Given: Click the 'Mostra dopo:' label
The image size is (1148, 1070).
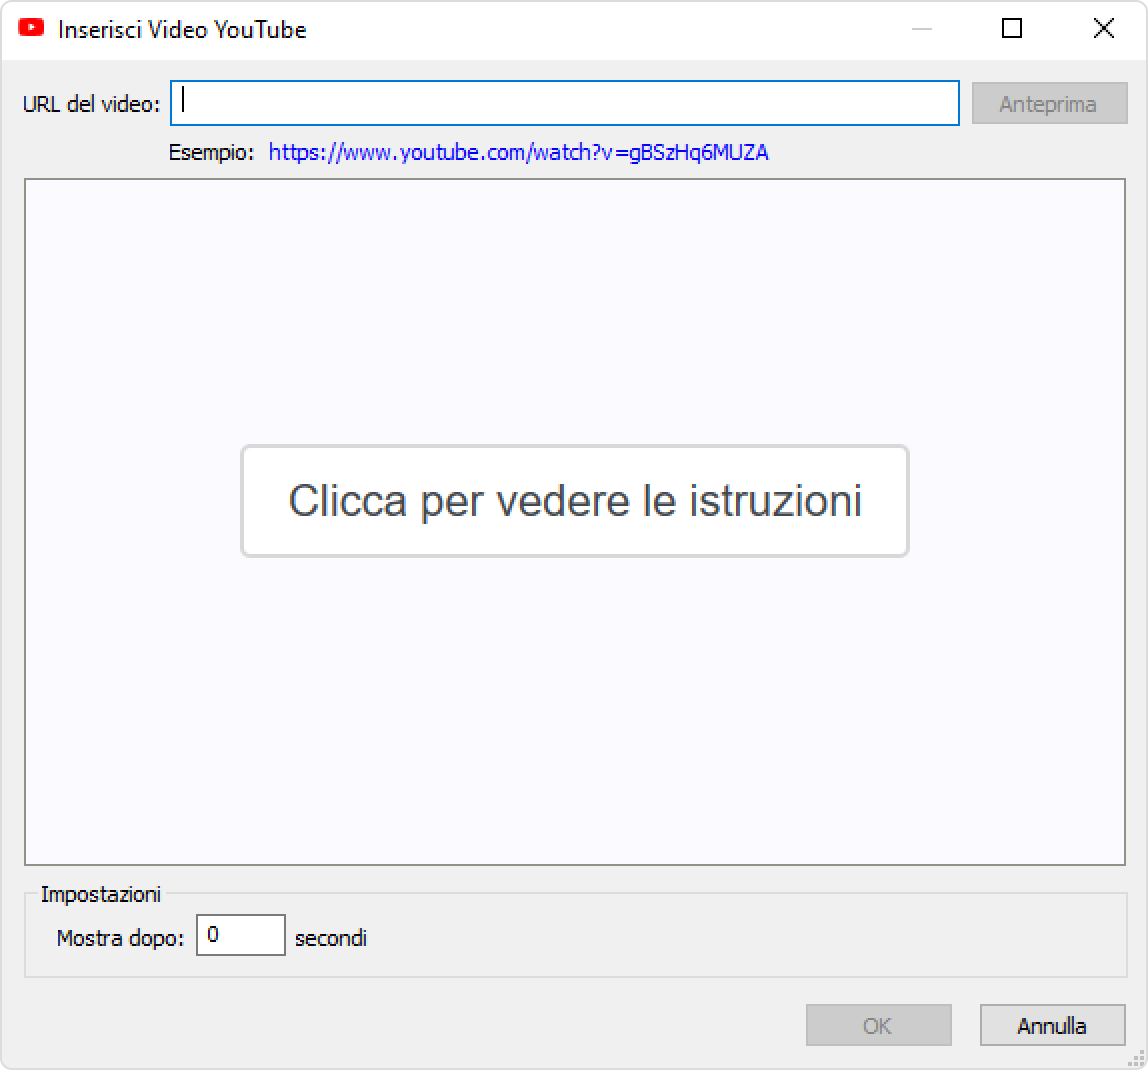Looking at the screenshot, I should click(121, 938).
